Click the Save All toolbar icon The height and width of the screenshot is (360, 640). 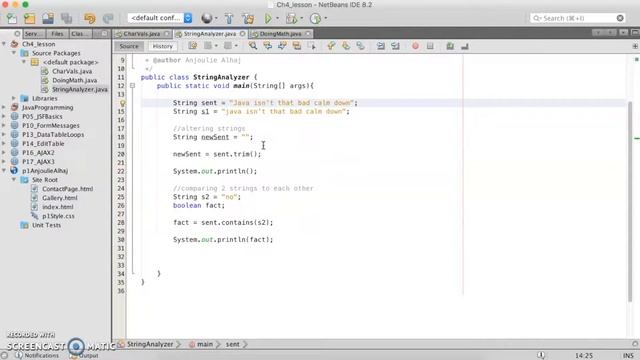[x=66, y=18]
